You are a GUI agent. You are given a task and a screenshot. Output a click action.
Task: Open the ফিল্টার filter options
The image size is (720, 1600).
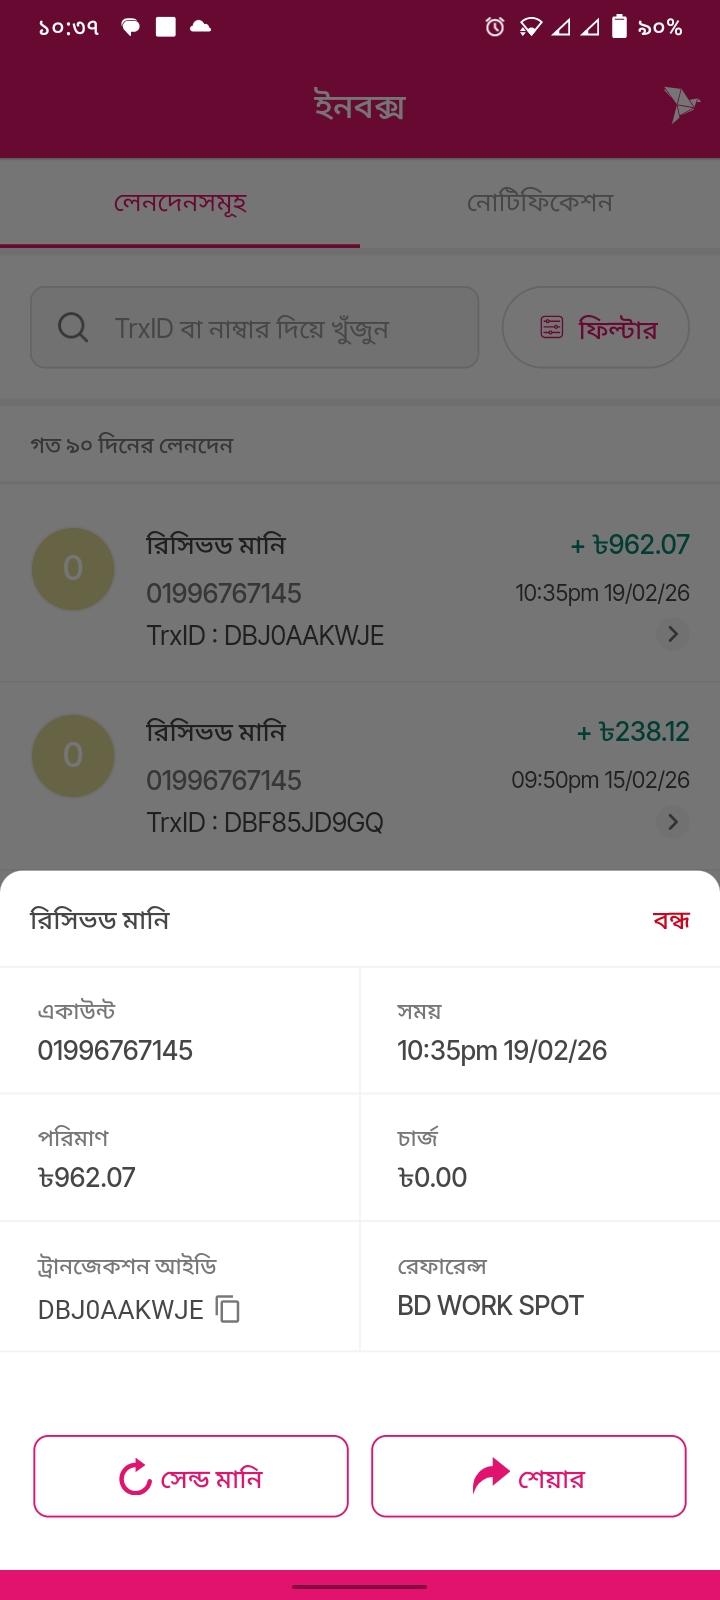[x=596, y=328]
